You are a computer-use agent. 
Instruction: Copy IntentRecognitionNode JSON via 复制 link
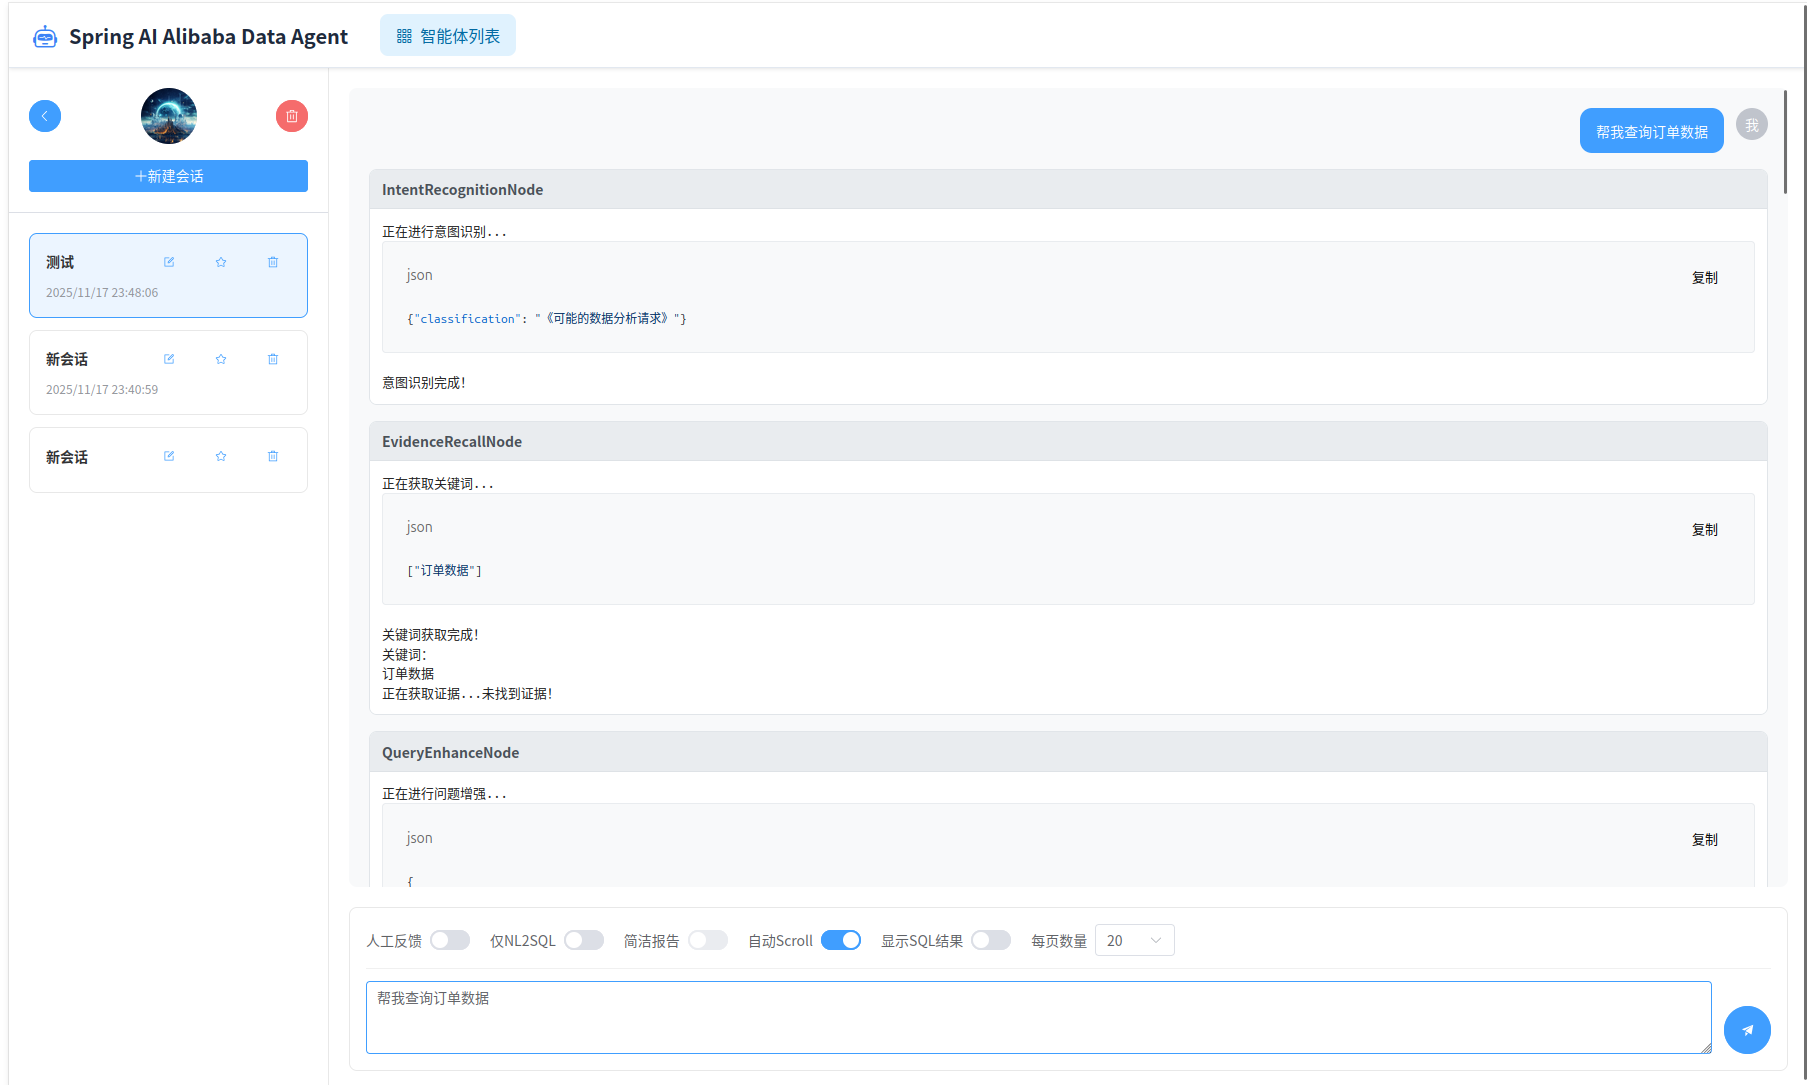pos(1704,278)
